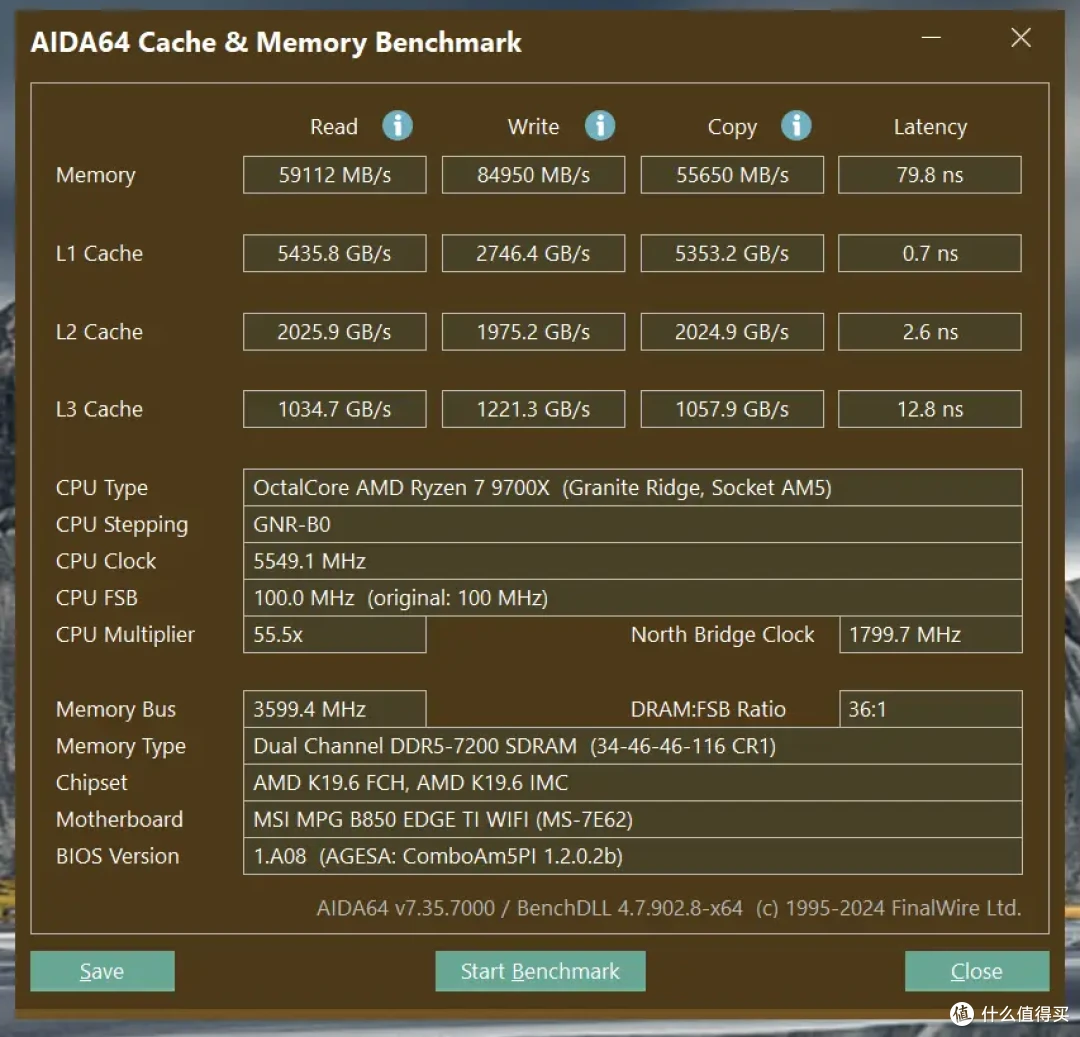
Task: Click L3 Cache read value 1034.7 GB/s
Action: point(335,409)
